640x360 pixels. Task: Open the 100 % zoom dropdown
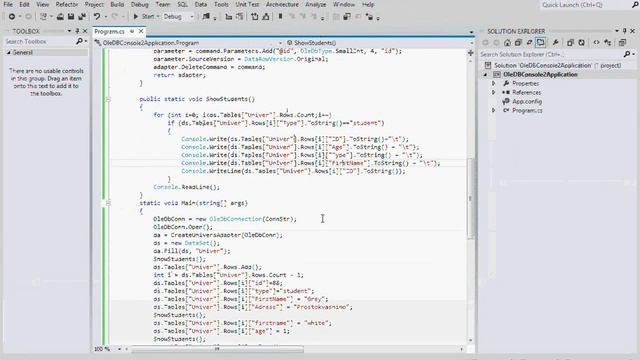point(120,349)
